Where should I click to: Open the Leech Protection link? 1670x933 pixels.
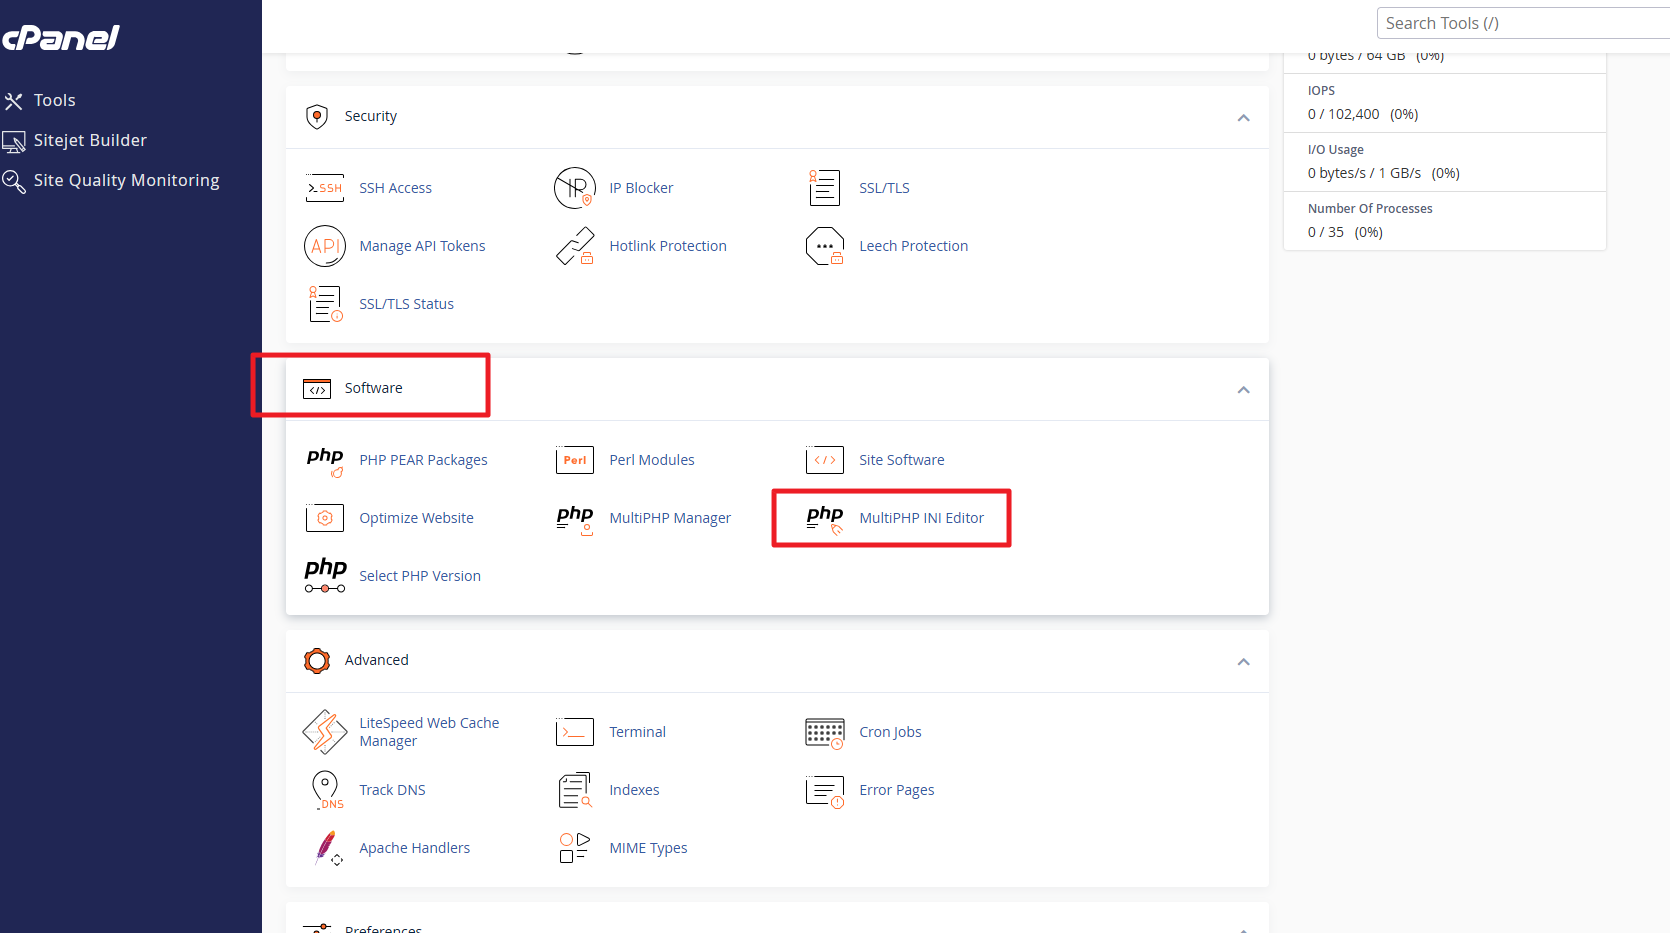point(913,246)
